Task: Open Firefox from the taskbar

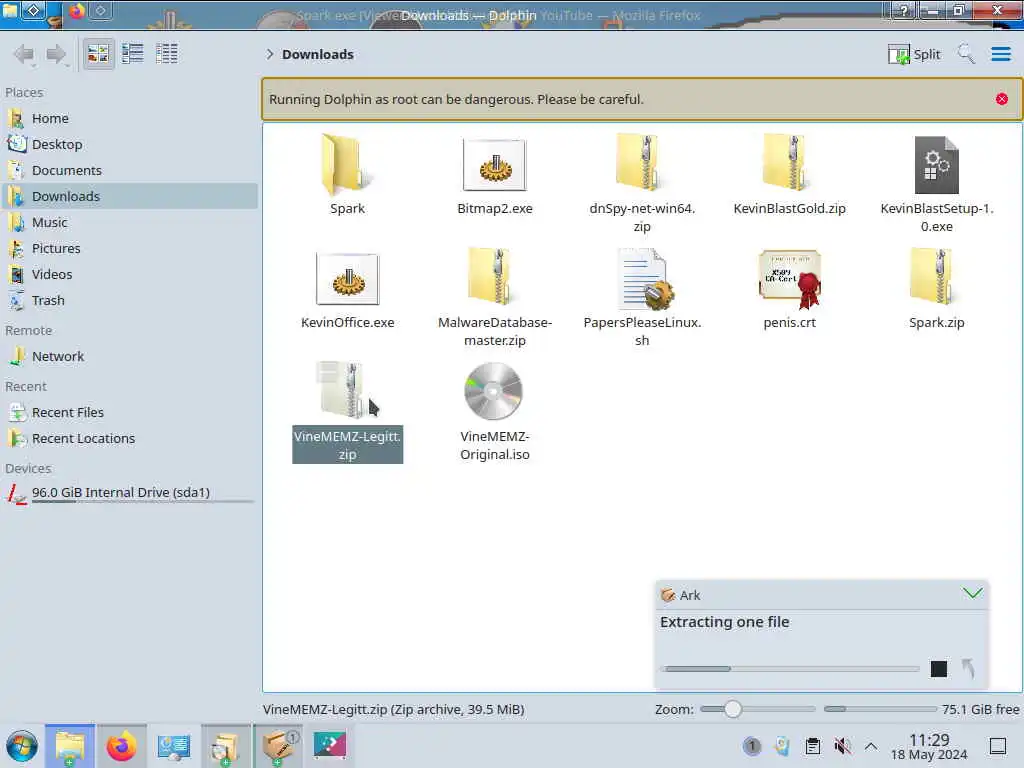Action: click(121, 746)
